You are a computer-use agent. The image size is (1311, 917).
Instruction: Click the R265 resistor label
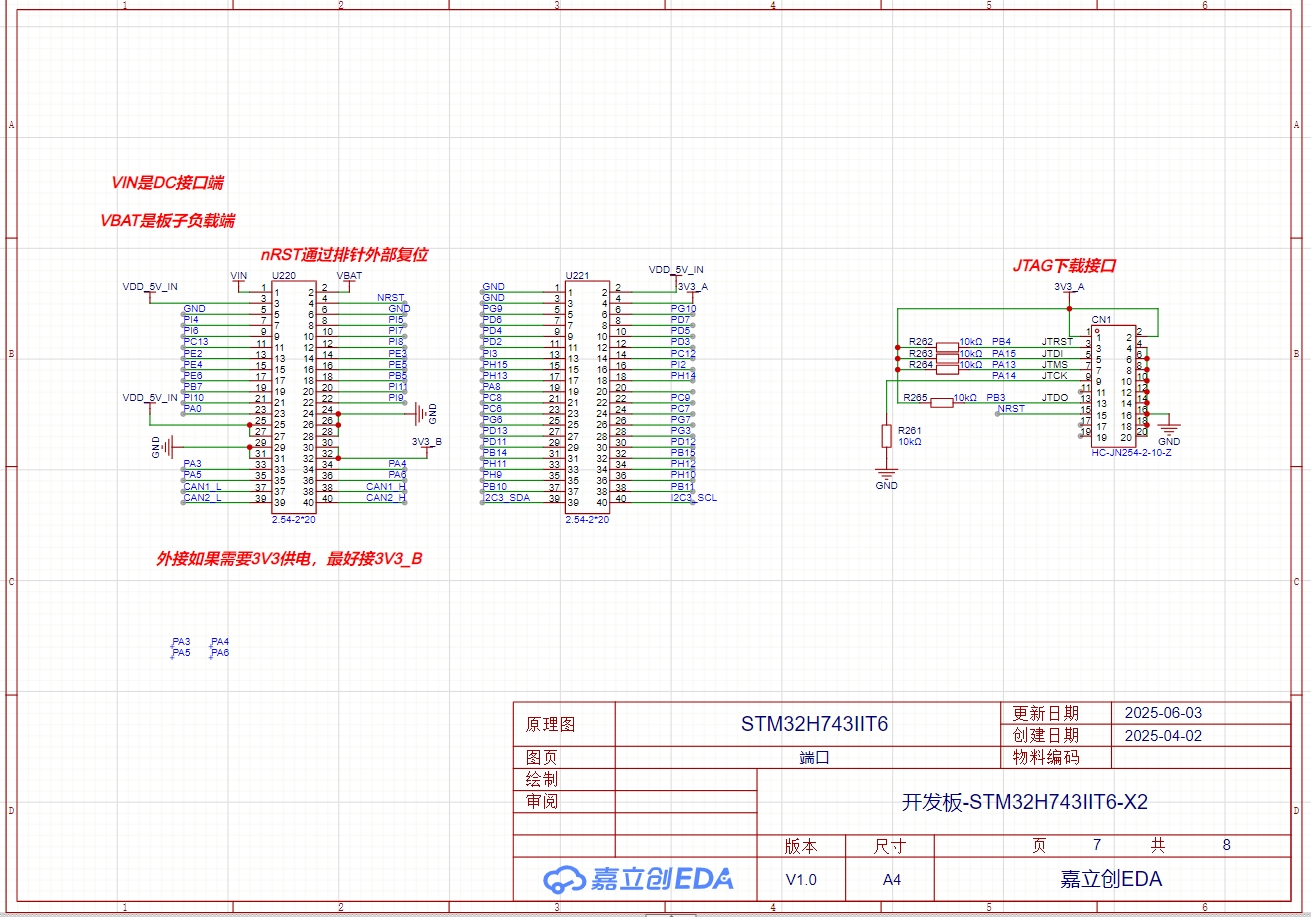(x=915, y=397)
